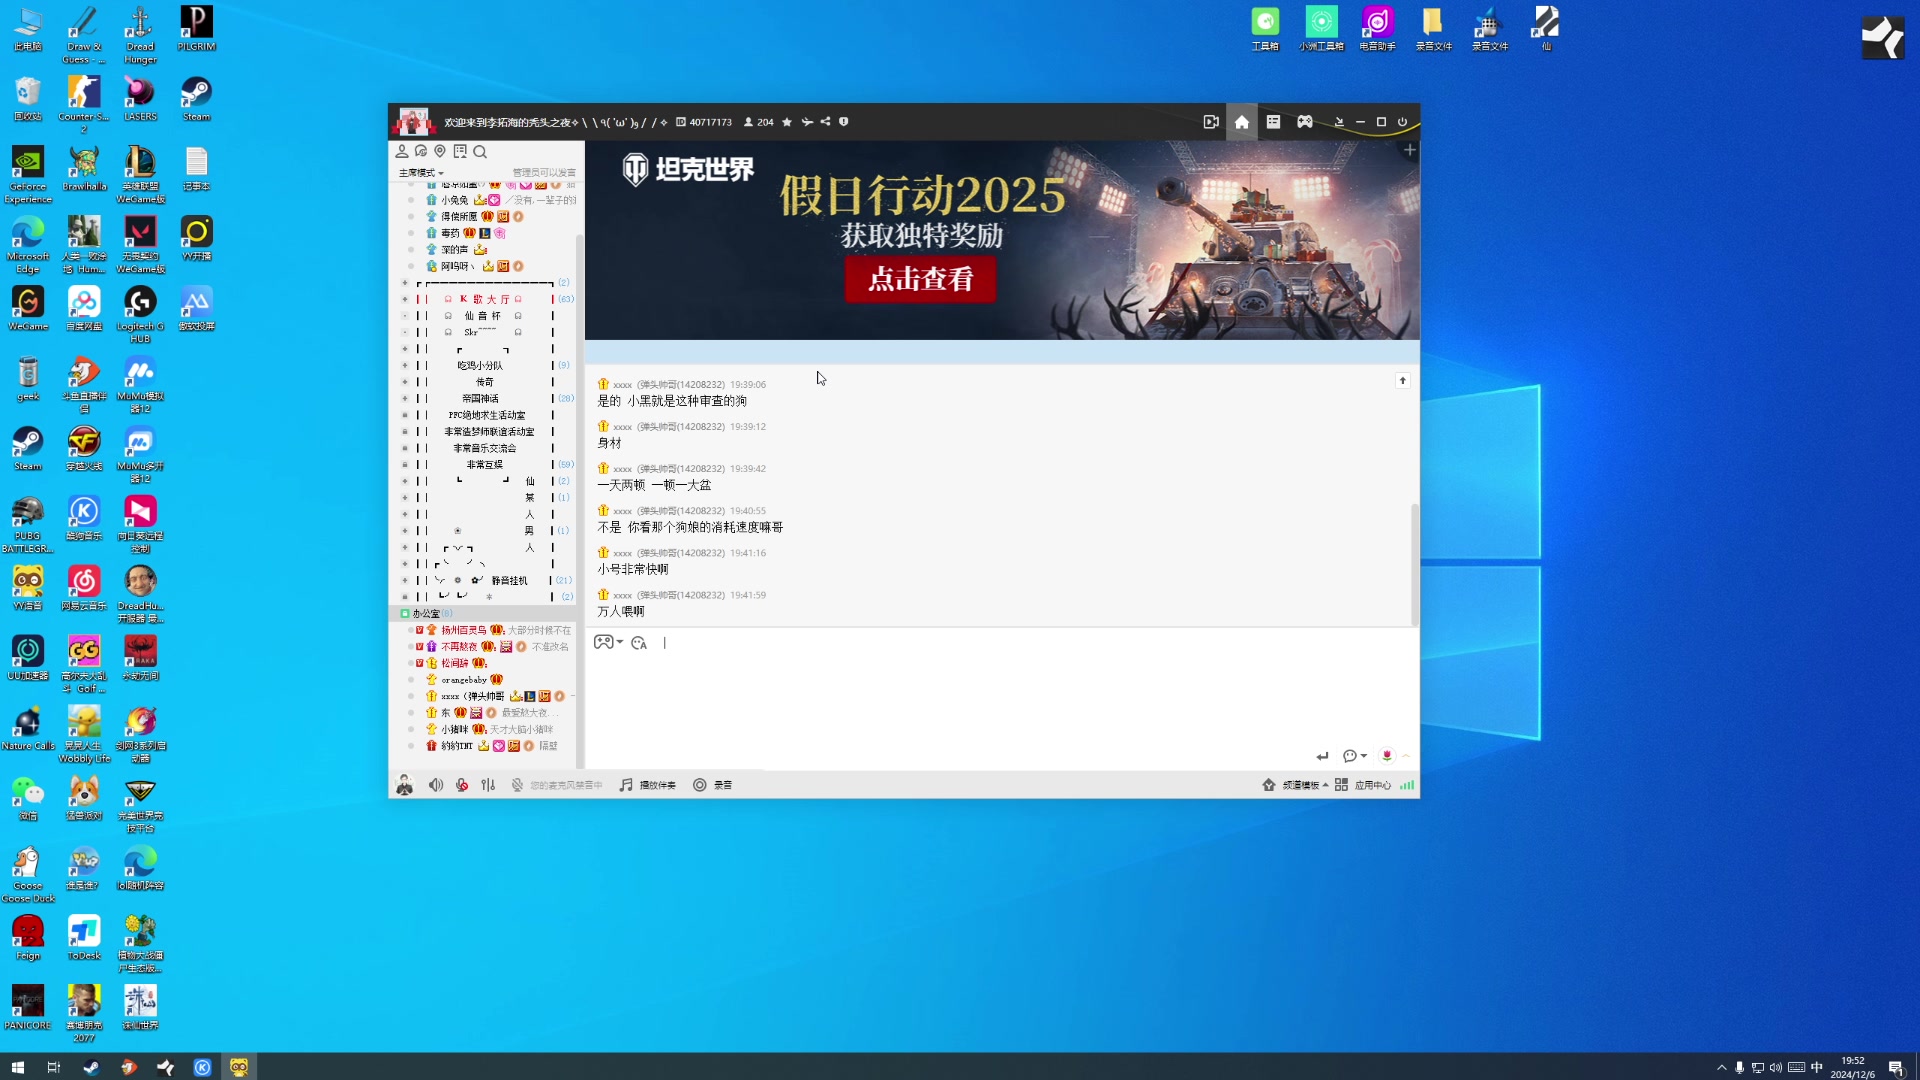Image resolution: width=1920 pixels, height=1080 pixels.
Task: Toggle the microphone mute icon in bottom bar
Action: [x=462, y=785]
